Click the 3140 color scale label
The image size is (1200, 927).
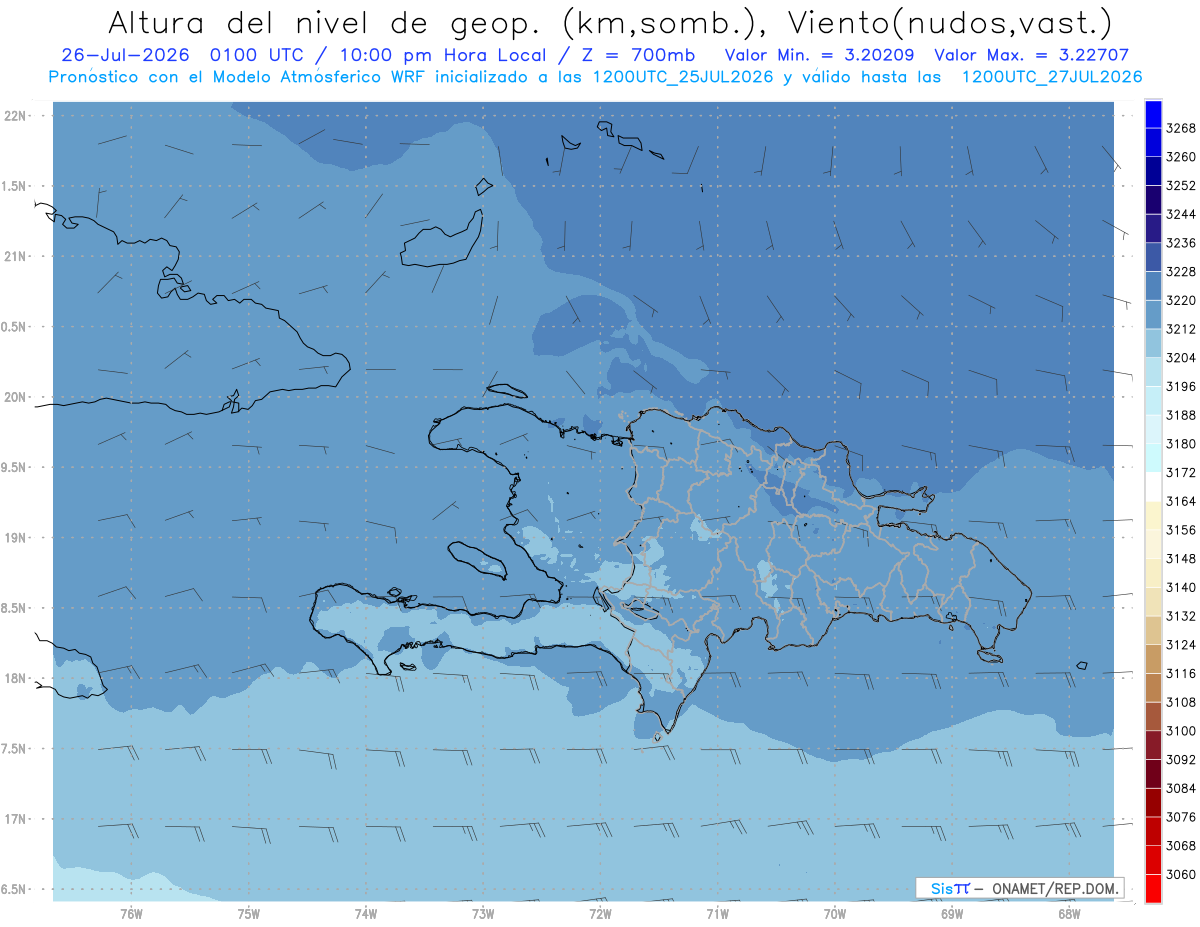(1181, 587)
